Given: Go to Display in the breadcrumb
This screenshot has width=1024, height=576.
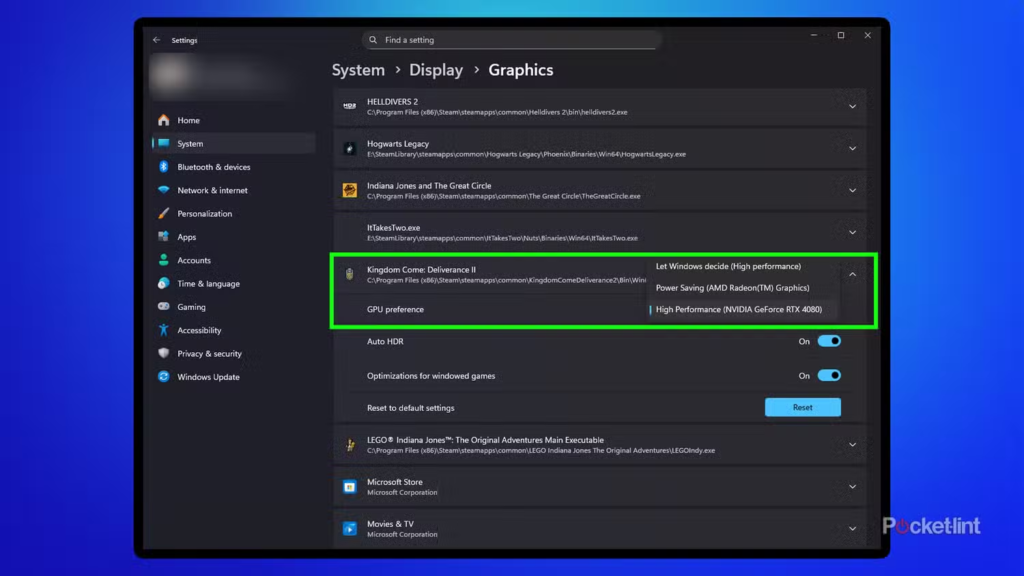Looking at the screenshot, I should pyautogui.click(x=436, y=70).
